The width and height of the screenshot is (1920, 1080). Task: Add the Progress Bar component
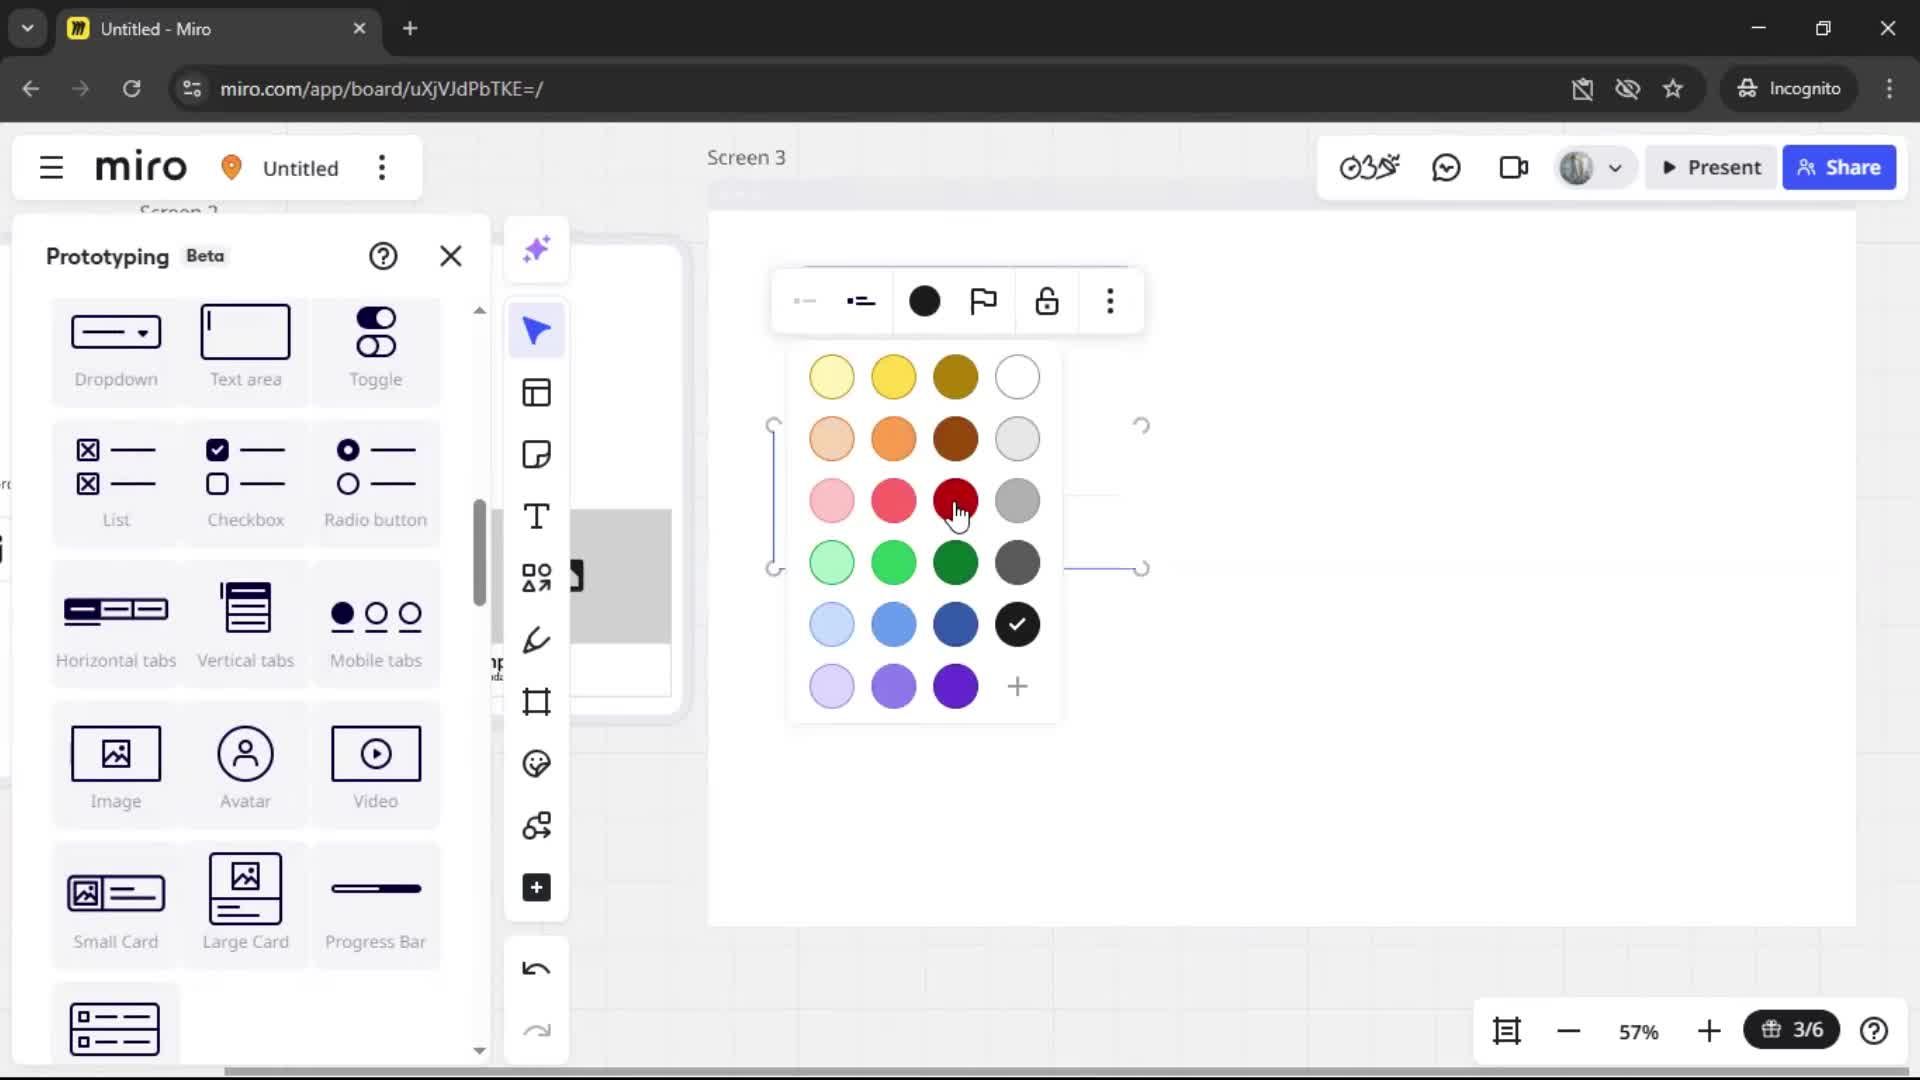coord(376,907)
